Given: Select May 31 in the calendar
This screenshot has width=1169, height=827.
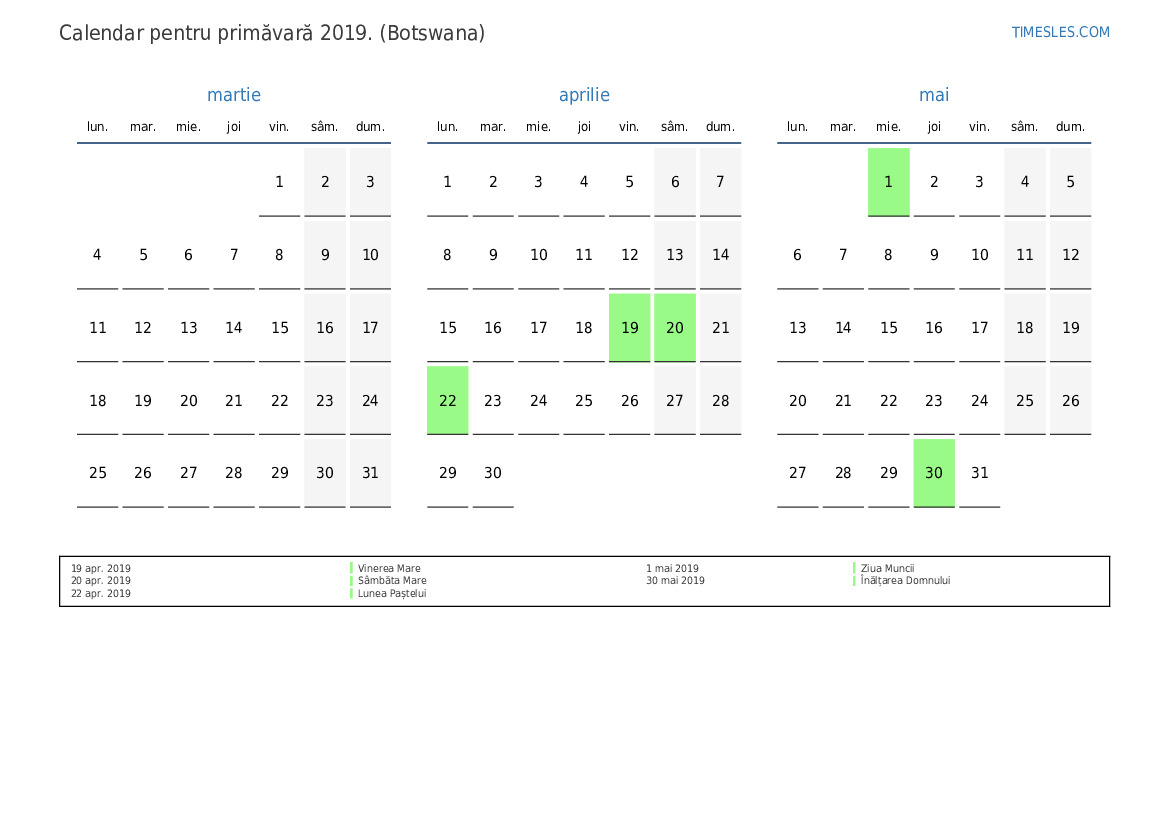Looking at the screenshot, I should click(979, 473).
